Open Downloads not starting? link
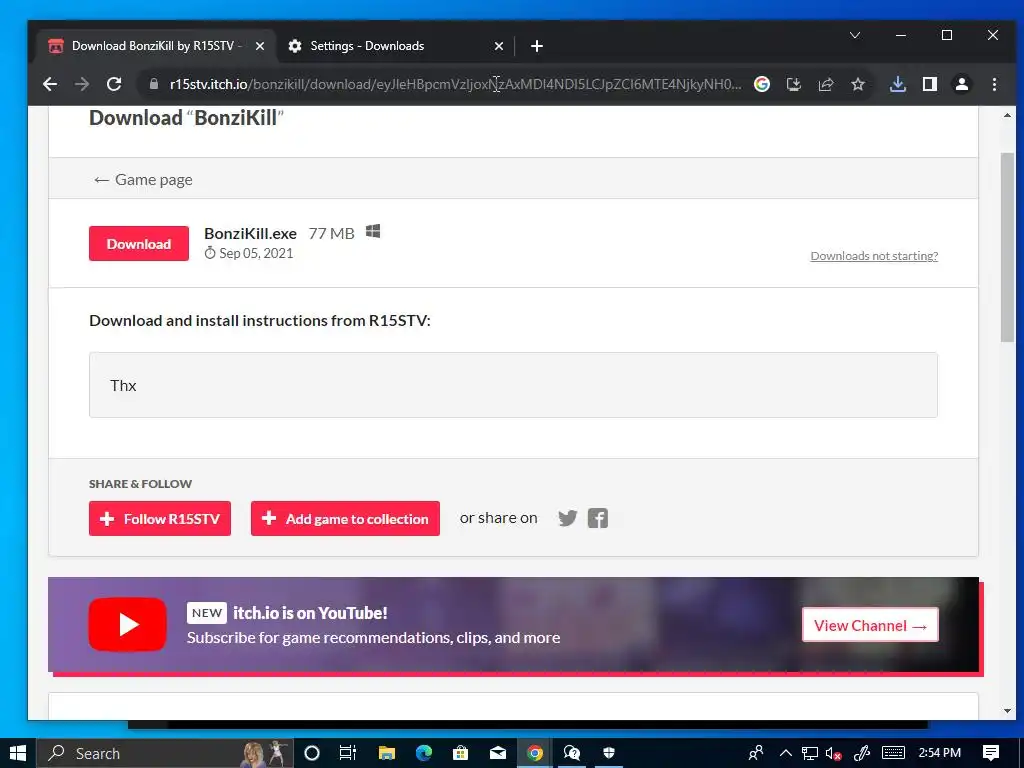Image resolution: width=1024 pixels, height=768 pixels. [874, 256]
